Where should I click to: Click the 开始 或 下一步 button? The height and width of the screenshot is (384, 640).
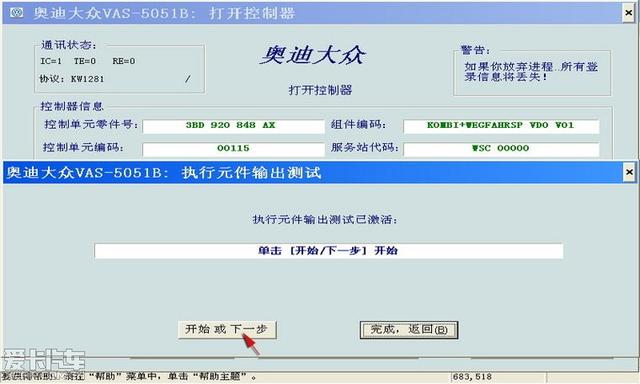pyautogui.click(x=227, y=330)
